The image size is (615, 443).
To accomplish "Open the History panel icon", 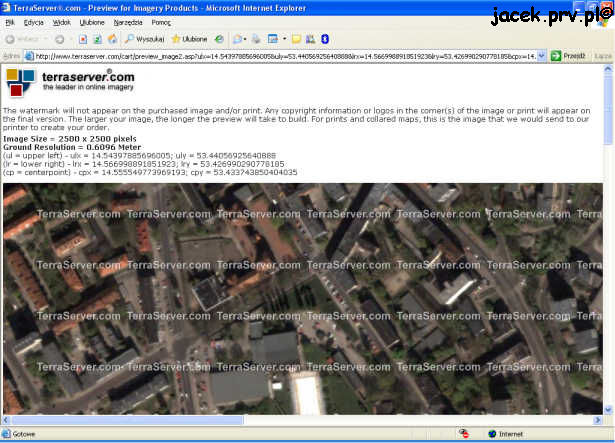I will click(219, 39).
